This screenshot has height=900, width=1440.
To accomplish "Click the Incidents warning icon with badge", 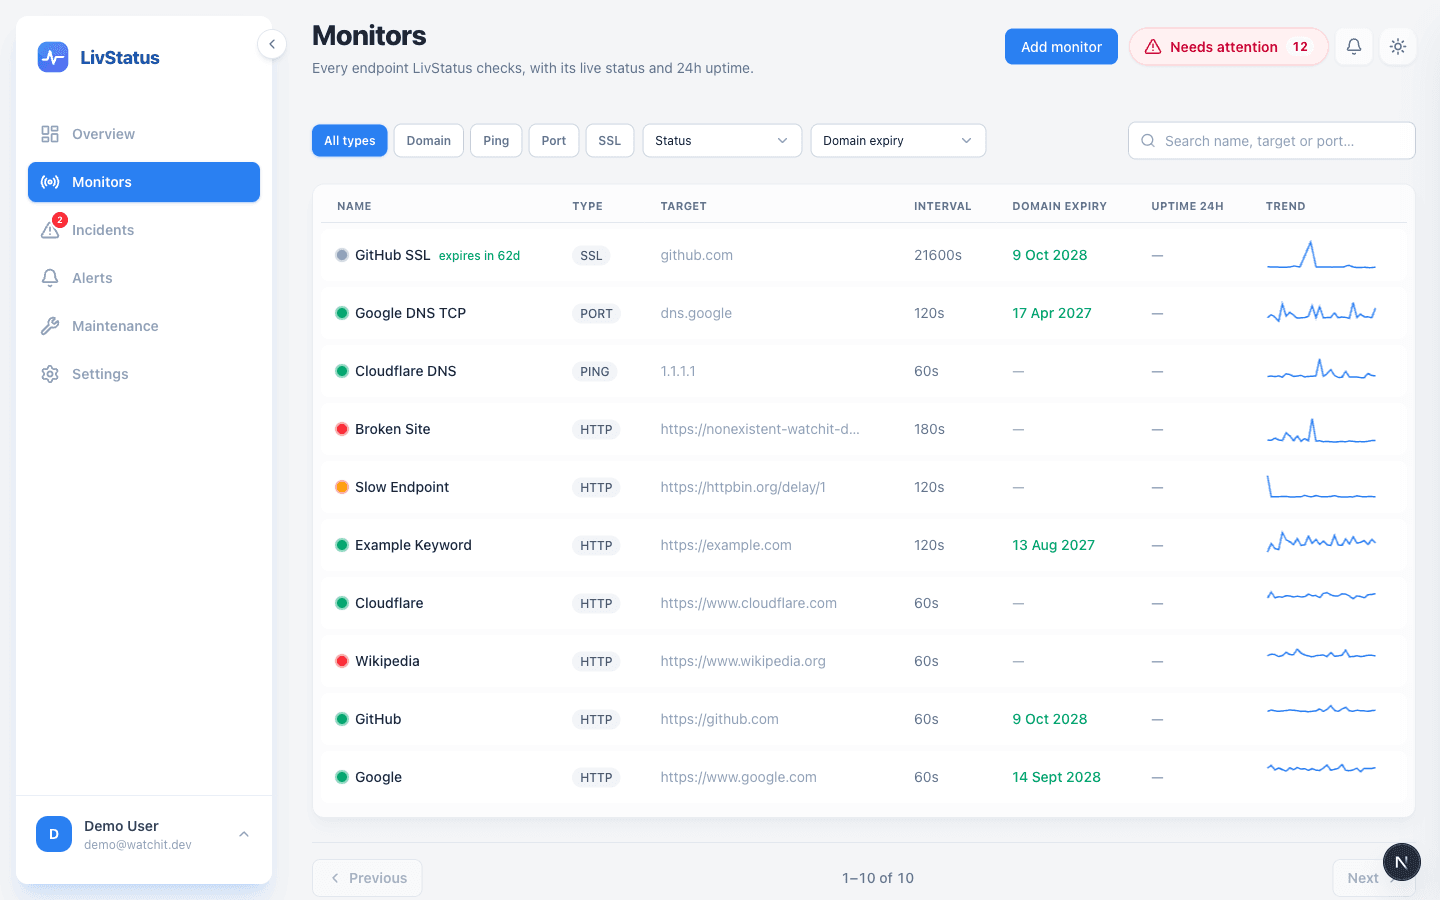I will tap(50, 230).
